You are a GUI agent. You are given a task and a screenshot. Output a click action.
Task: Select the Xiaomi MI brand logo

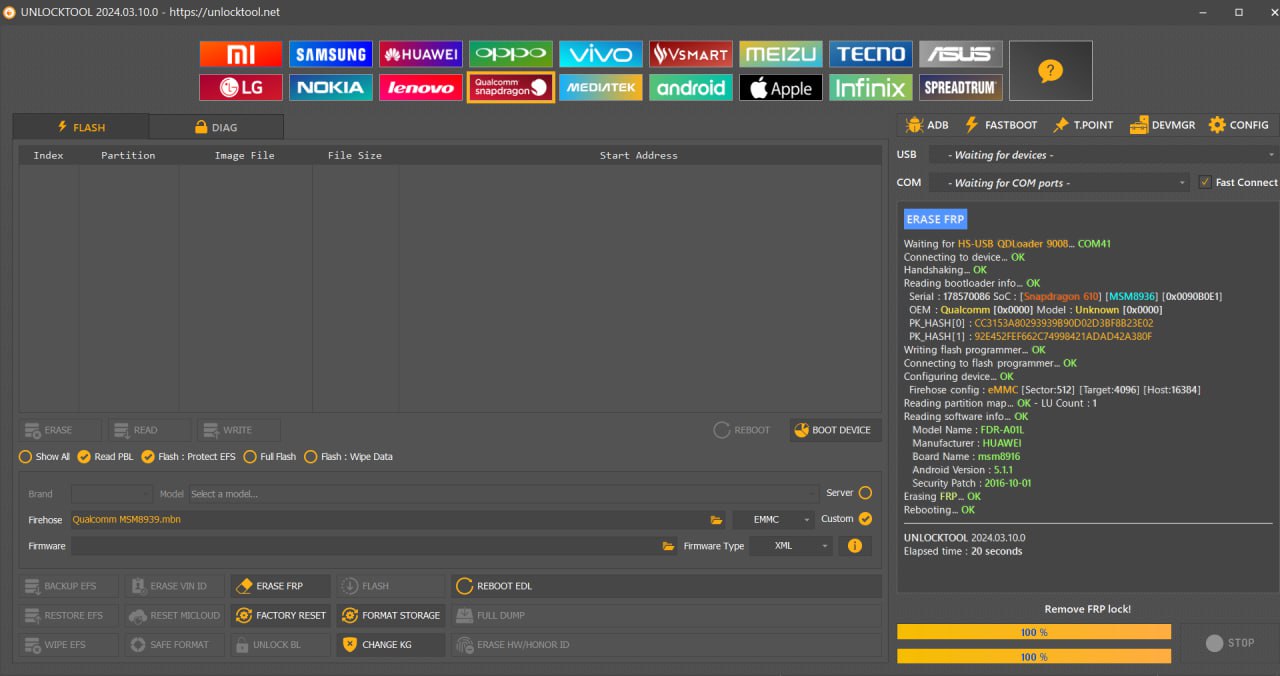coord(241,54)
